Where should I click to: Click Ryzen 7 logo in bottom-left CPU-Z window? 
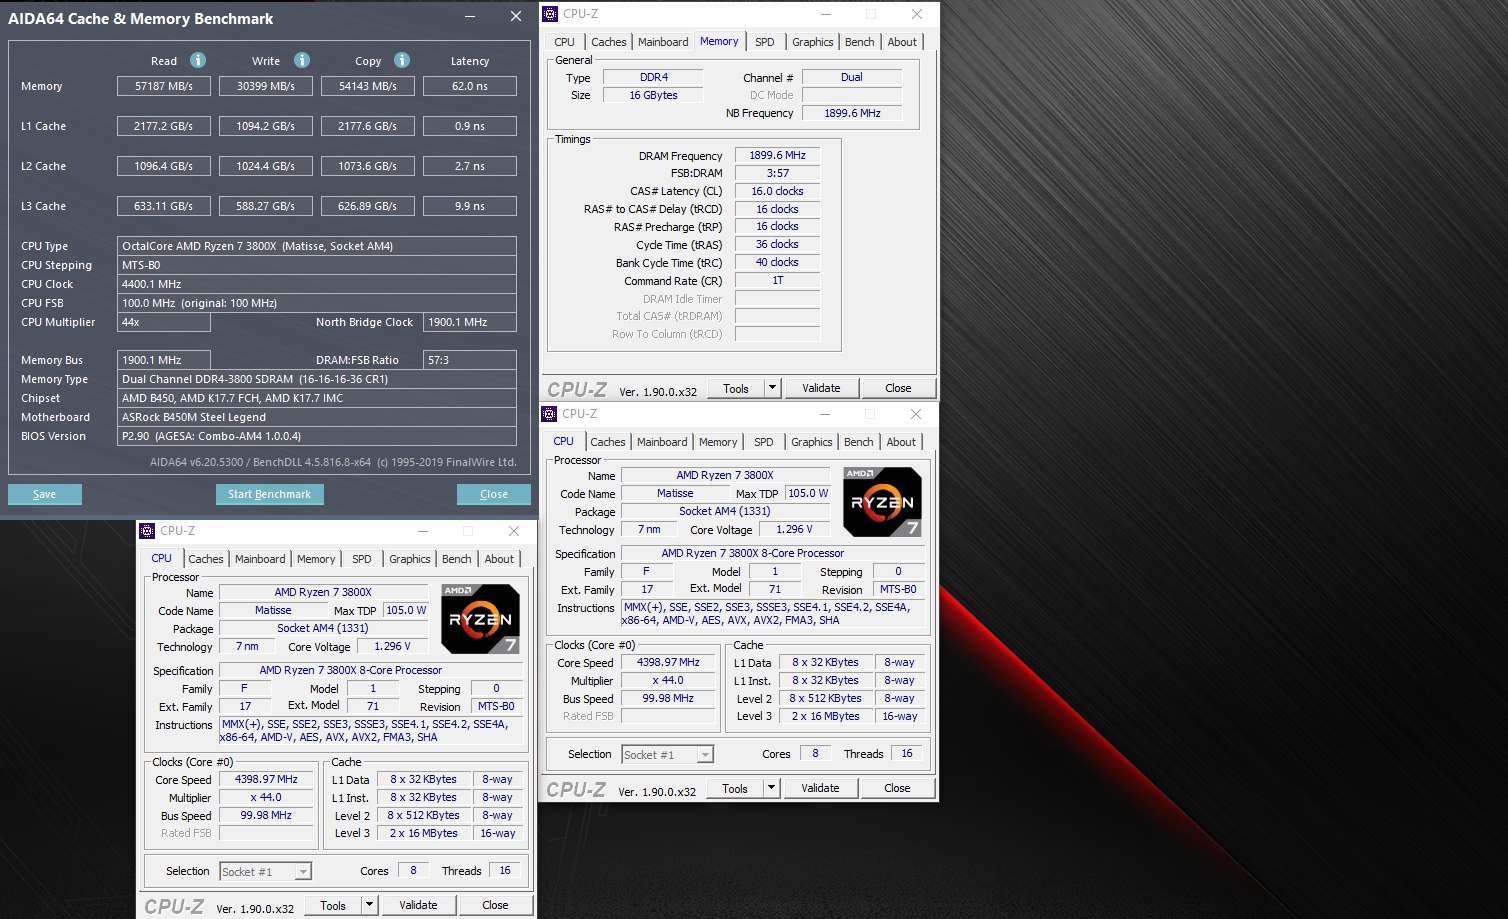(x=480, y=619)
